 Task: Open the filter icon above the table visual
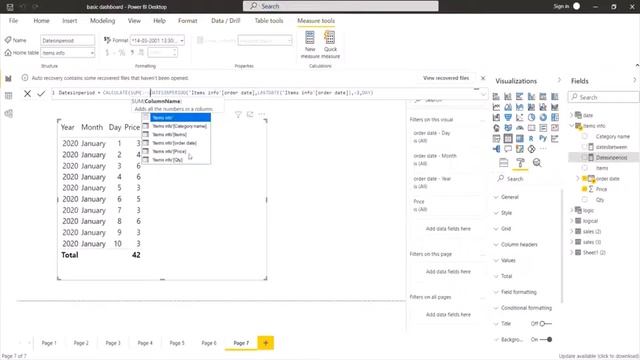click(238, 115)
